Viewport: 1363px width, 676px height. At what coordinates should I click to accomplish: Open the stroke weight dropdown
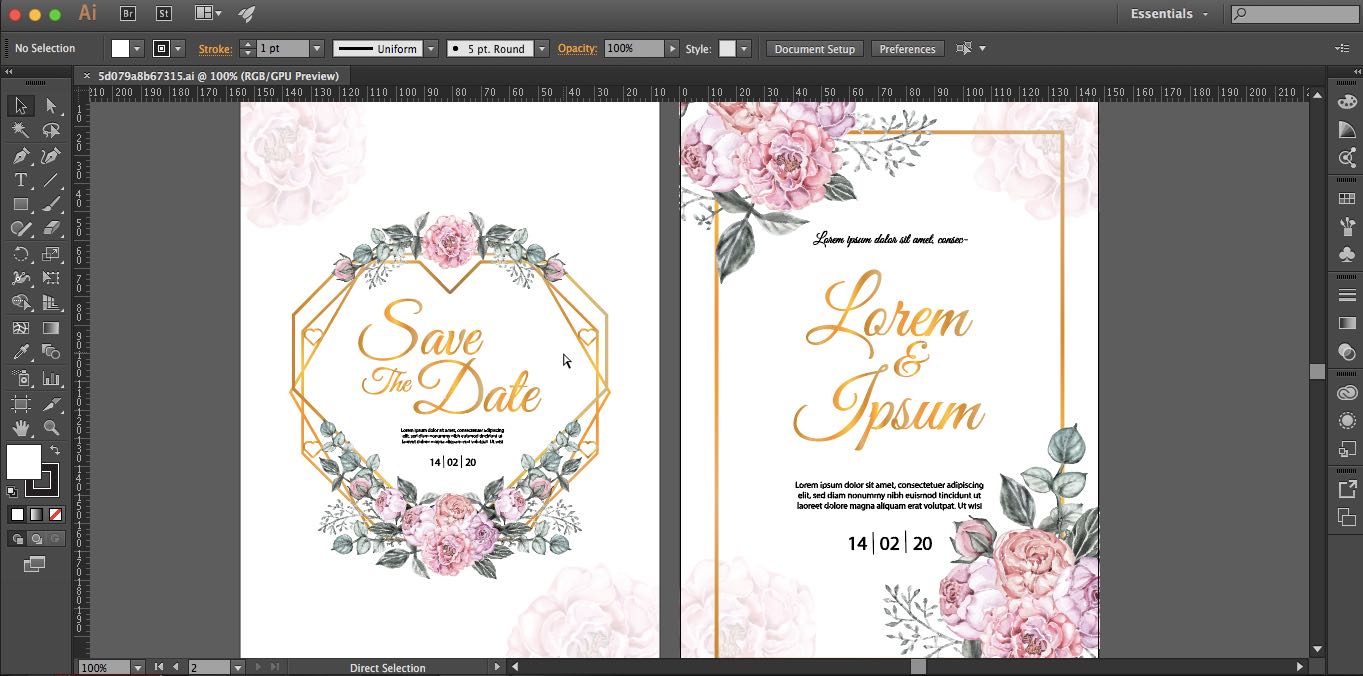coord(316,49)
